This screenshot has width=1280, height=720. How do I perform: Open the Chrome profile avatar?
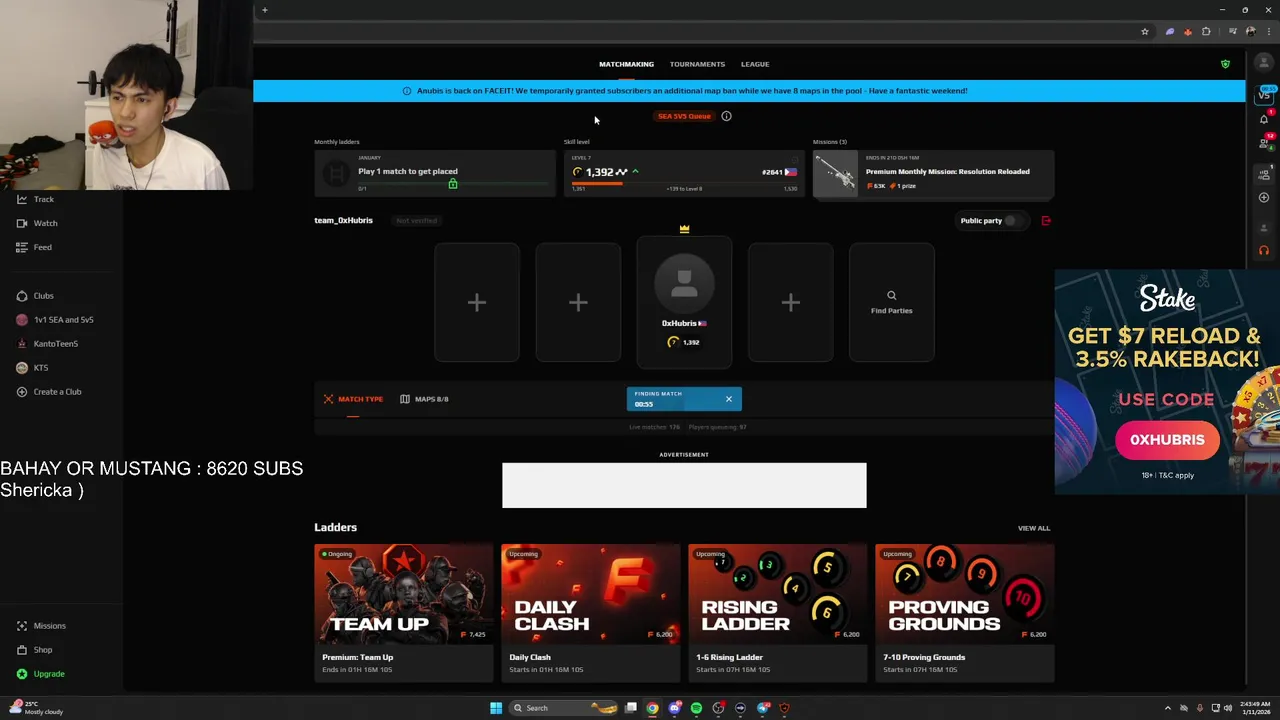click(x=1250, y=32)
